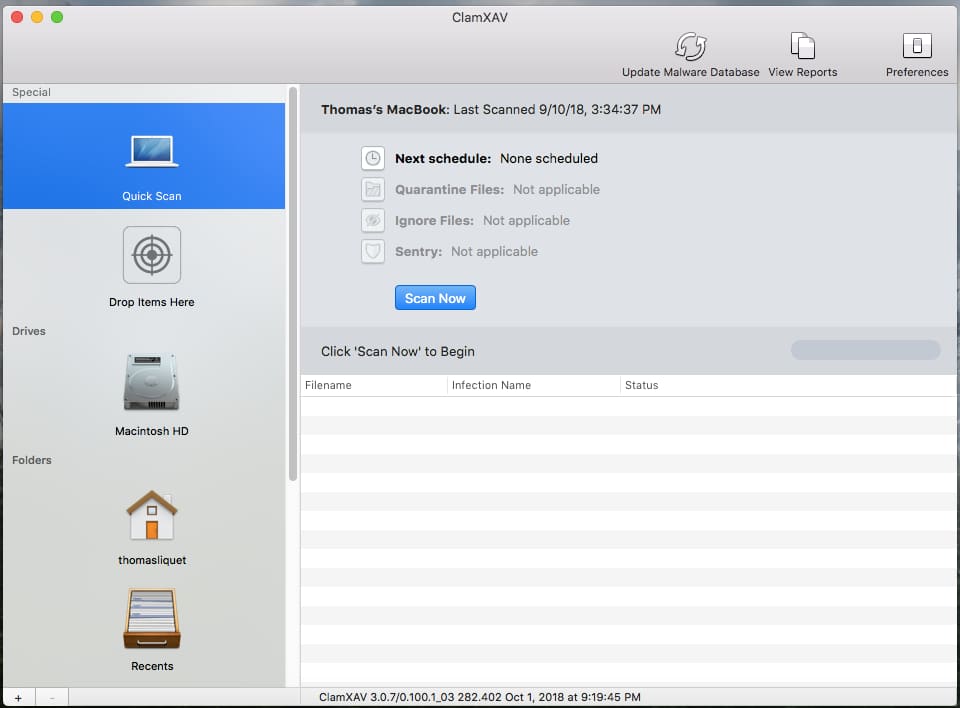Click the "Click 'Scan Now' to Begin" message
Viewport: 960px width, 708px height.
tap(398, 352)
